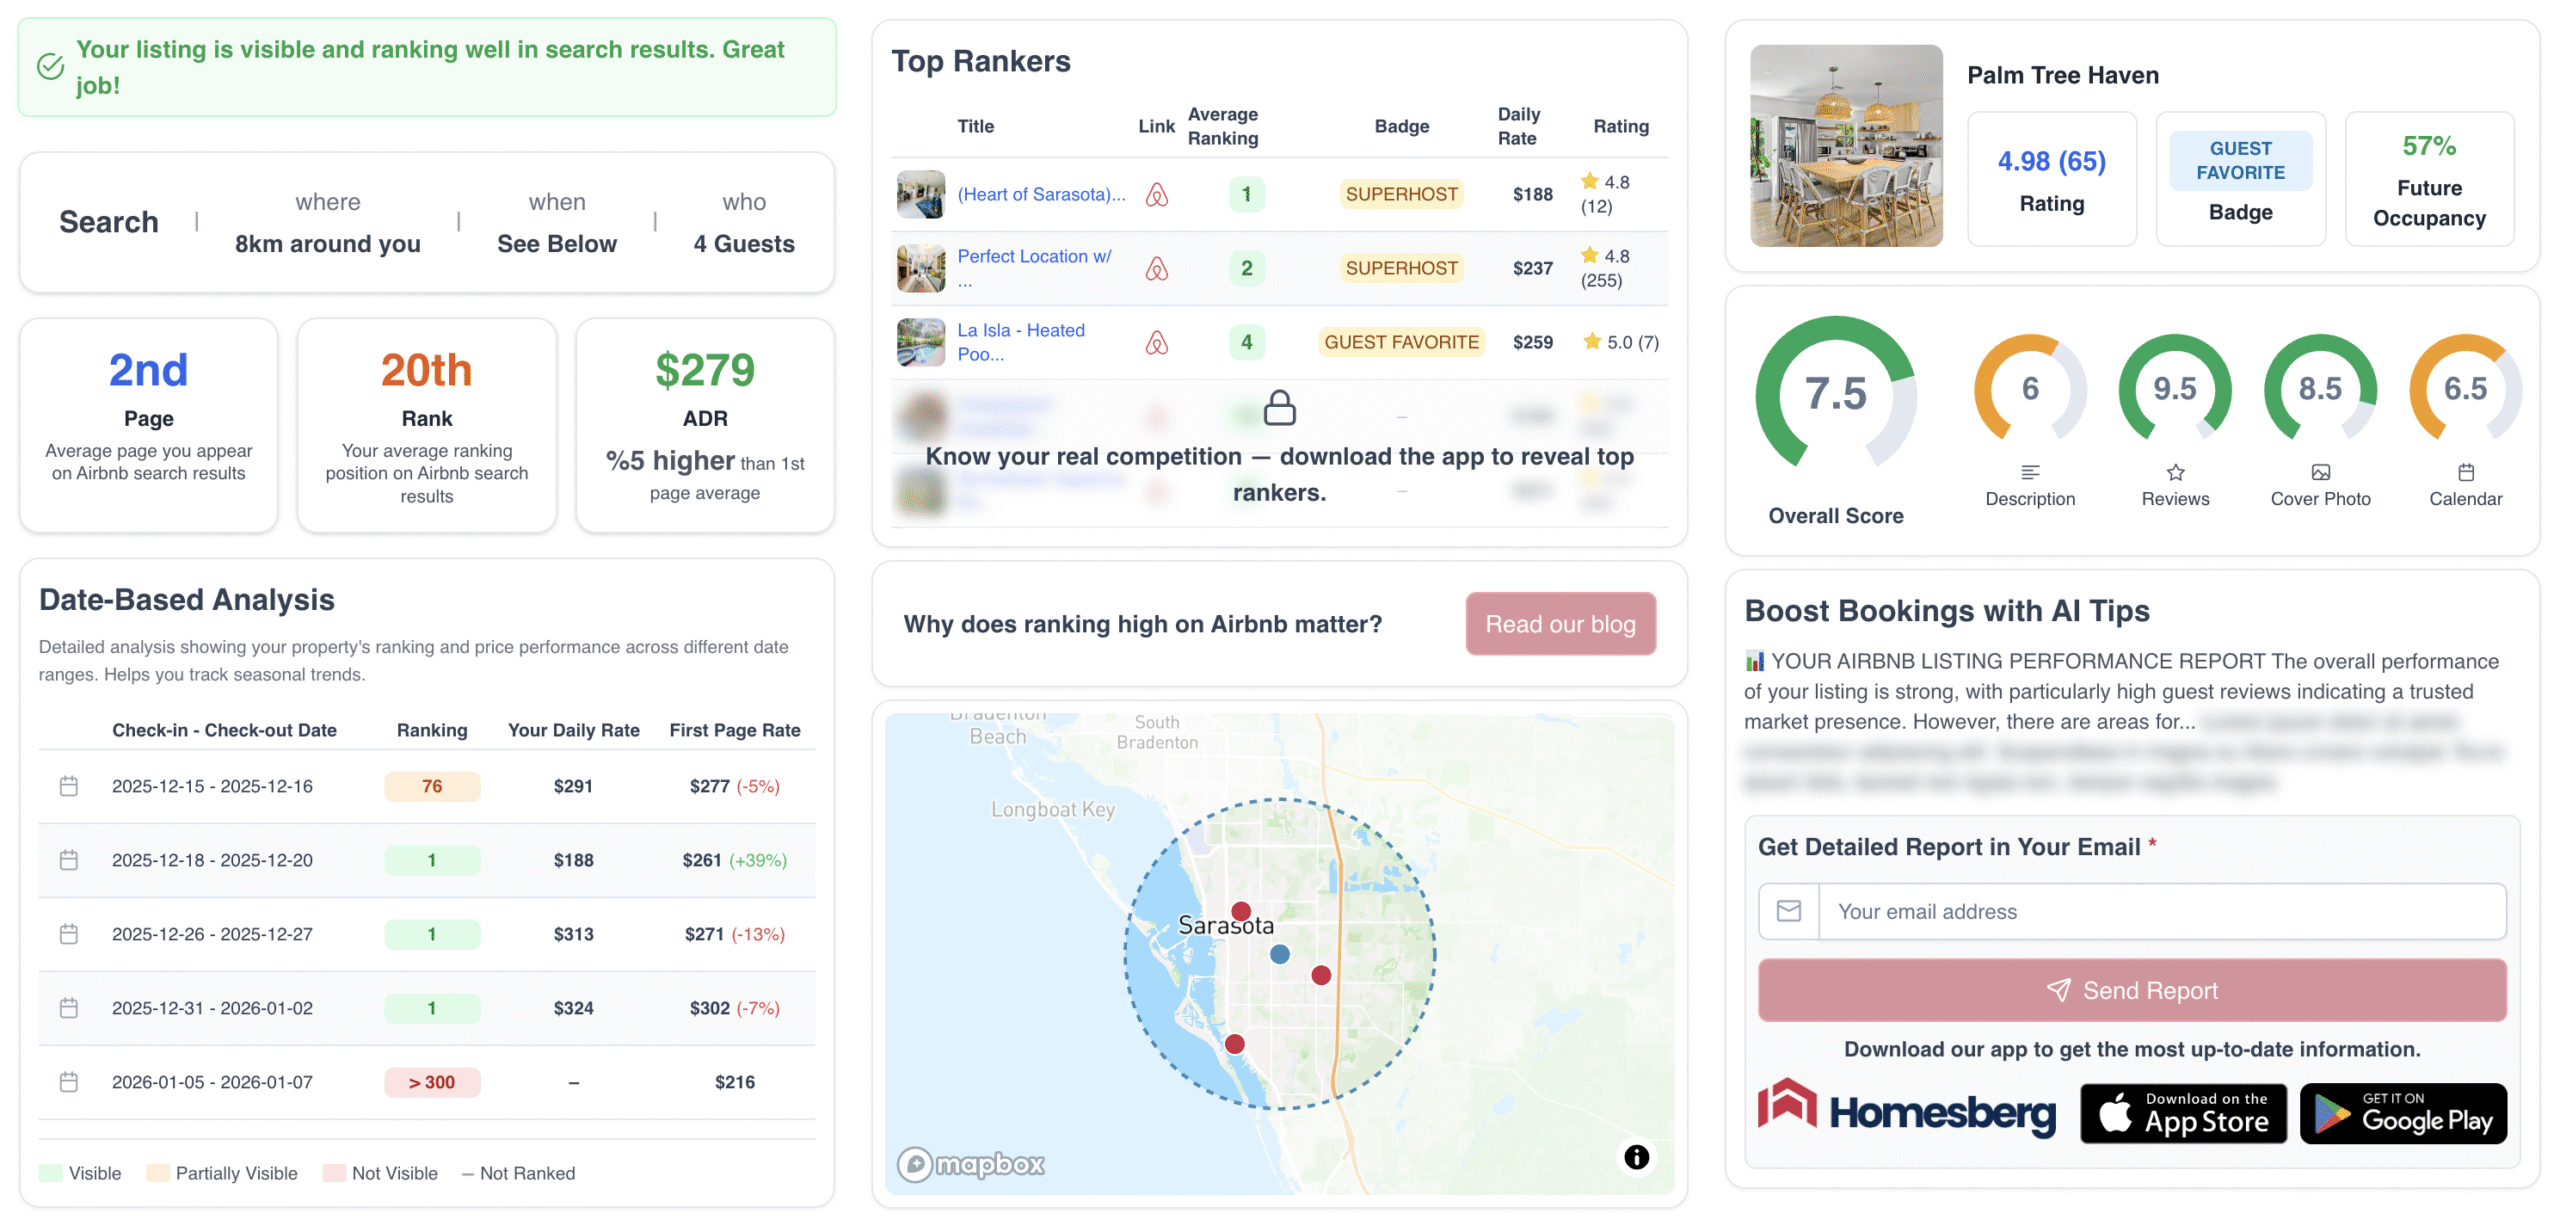Click the green checkmark in the success banner

48,66
